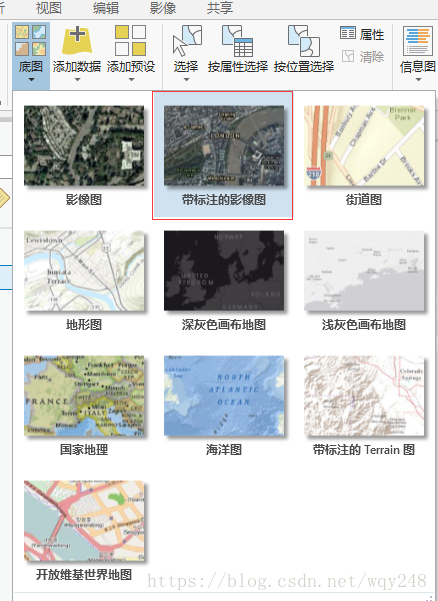Viewport: 438px width, 601px height.
Task: Expand the 添加预设 dropdown arrow
Action: [x=131, y=80]
